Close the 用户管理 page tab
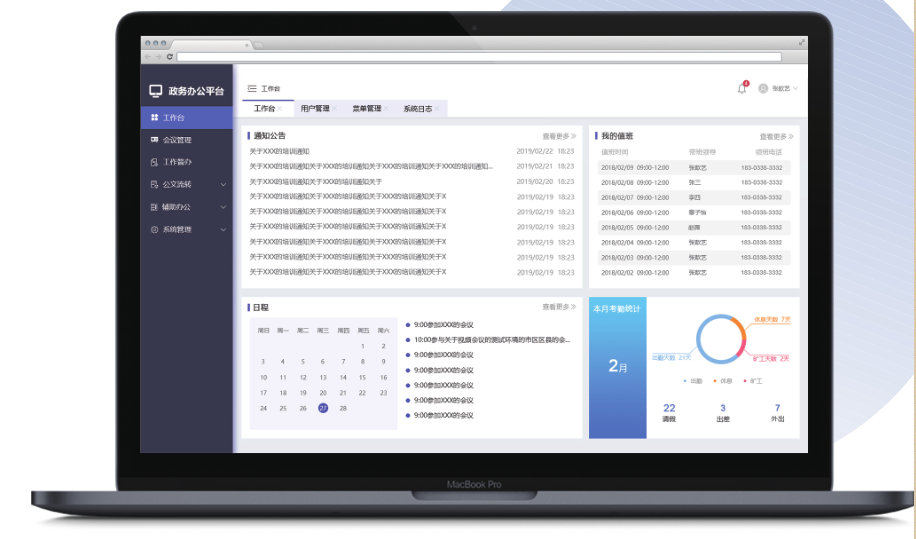Image resolution: width=916 pixels, height=539 pixels. pos(334,109)
